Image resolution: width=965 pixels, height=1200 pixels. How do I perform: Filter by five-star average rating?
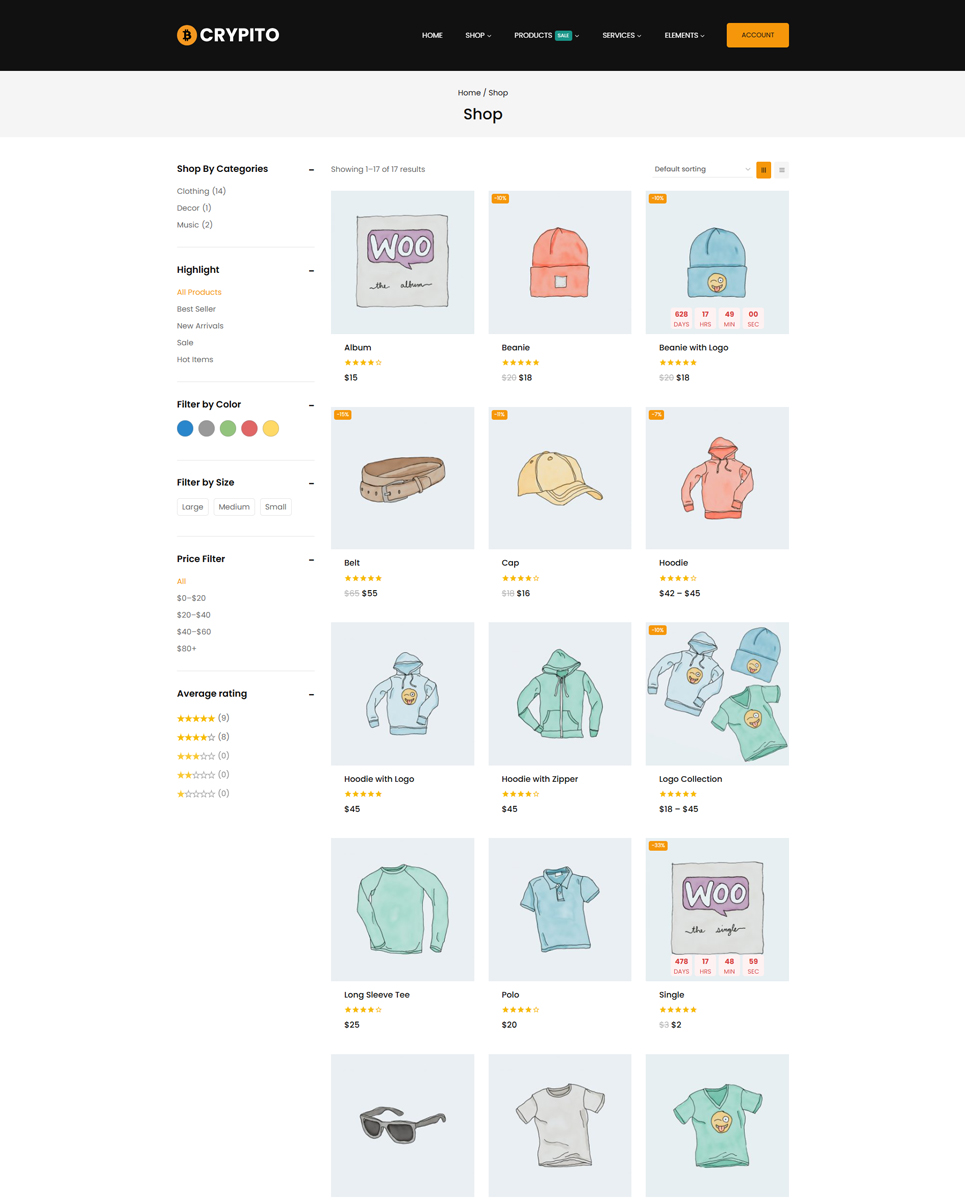196,718
